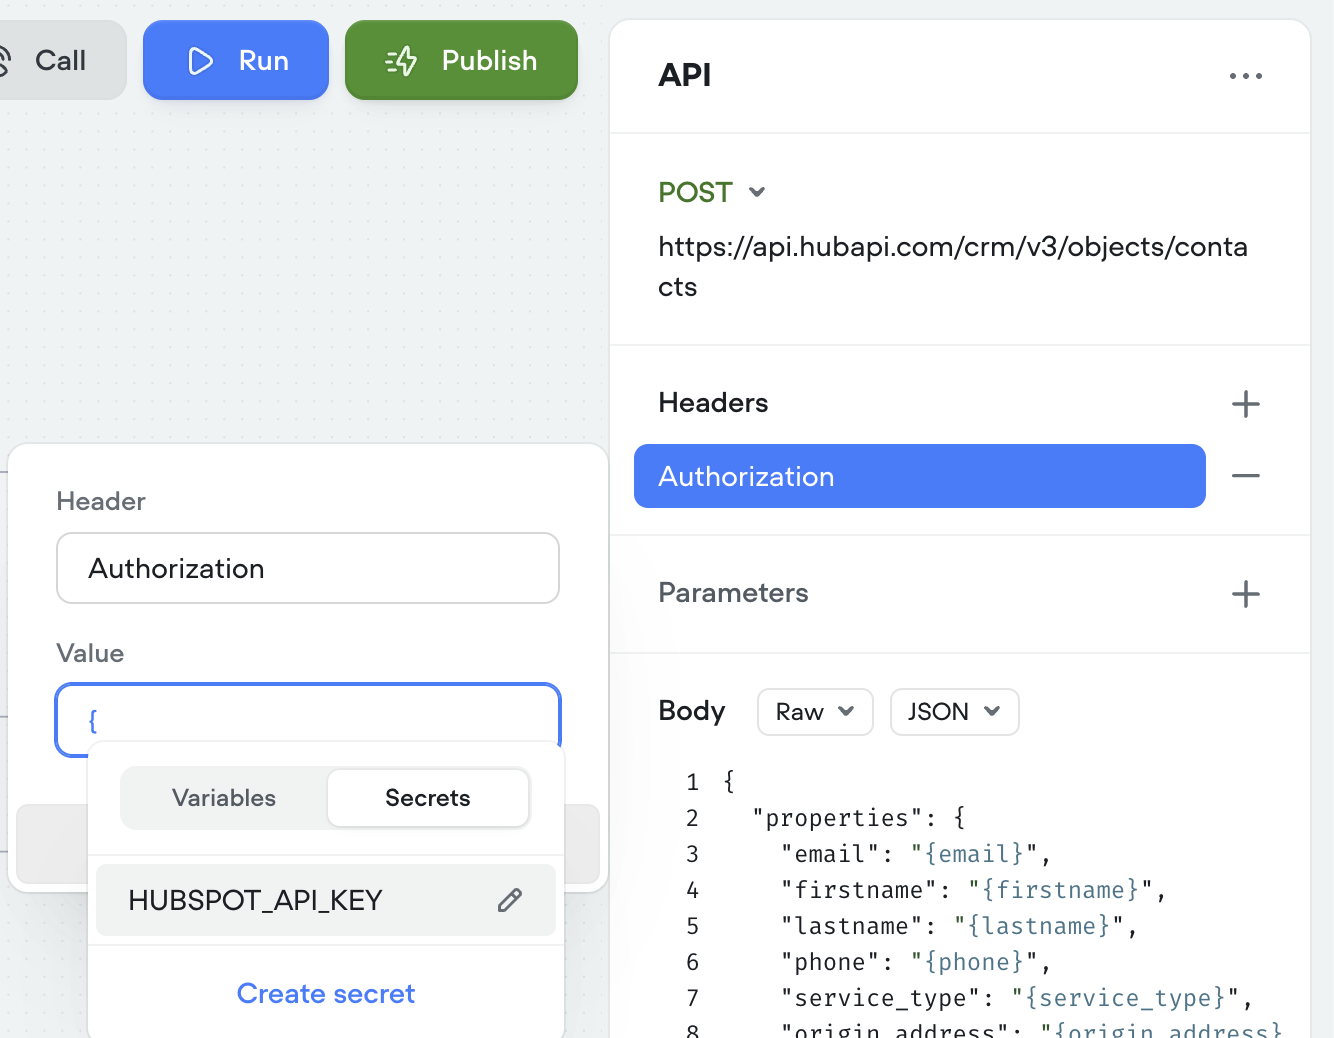This screenshot has height=1038, width=1334.
Task: Click the Header name input field
Action: coord(308,568)
